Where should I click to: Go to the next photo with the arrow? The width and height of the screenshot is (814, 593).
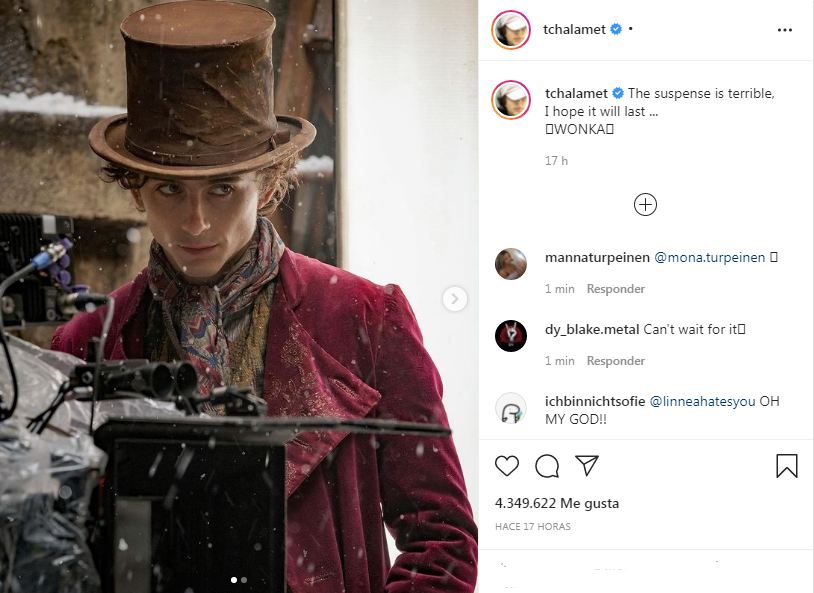tap(455, 299)
